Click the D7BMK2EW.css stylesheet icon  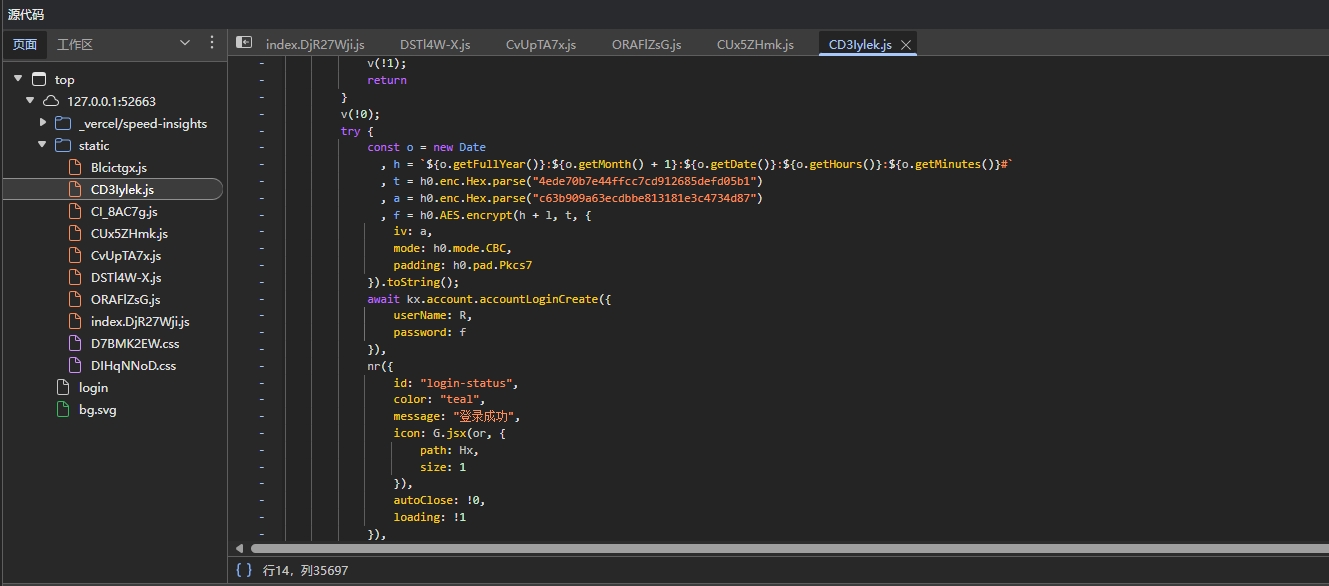tap(74, 344)
